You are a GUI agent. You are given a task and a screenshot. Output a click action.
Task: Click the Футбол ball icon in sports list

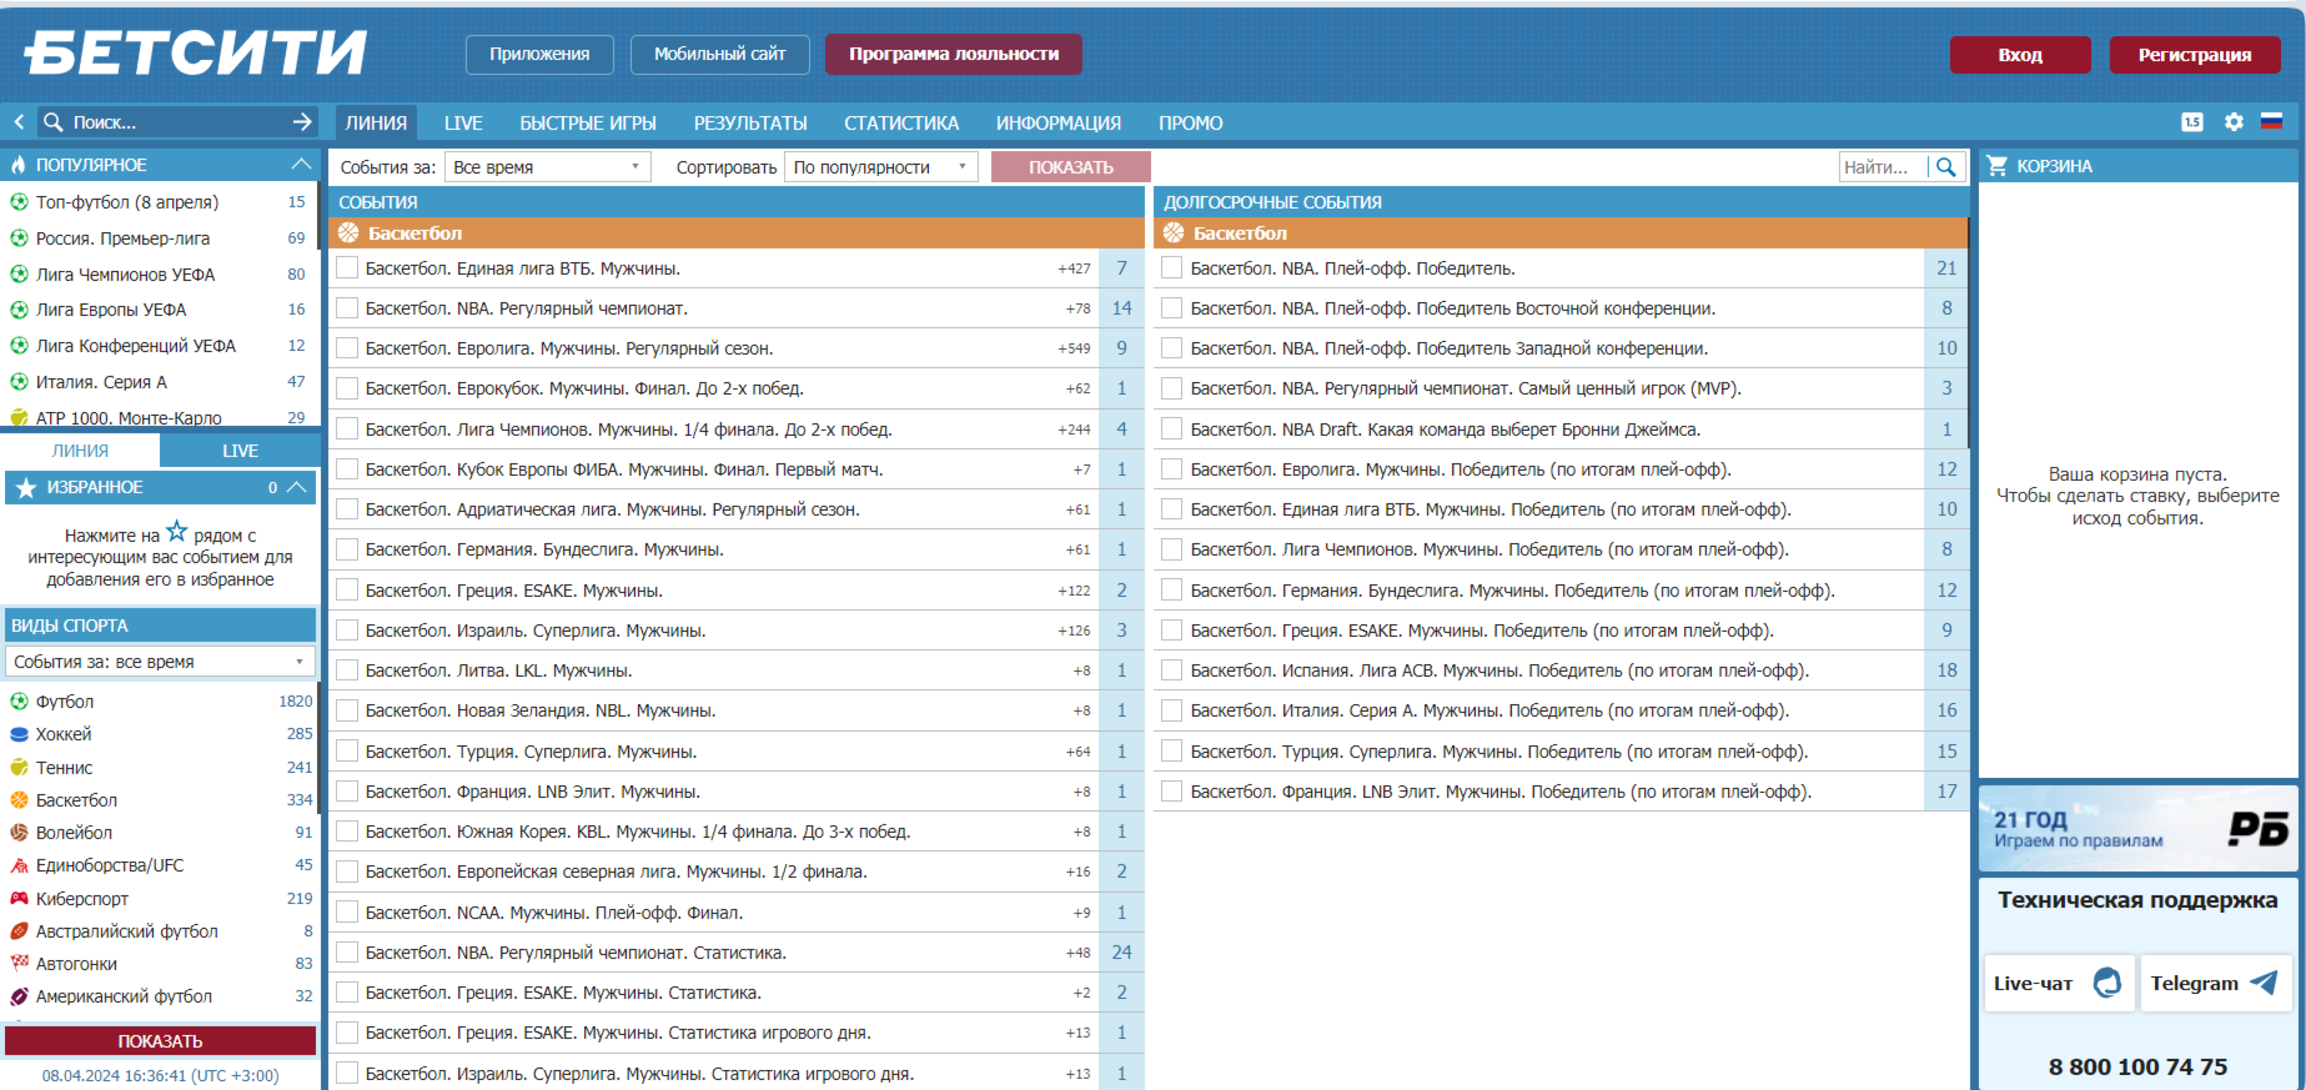point(19,702)
